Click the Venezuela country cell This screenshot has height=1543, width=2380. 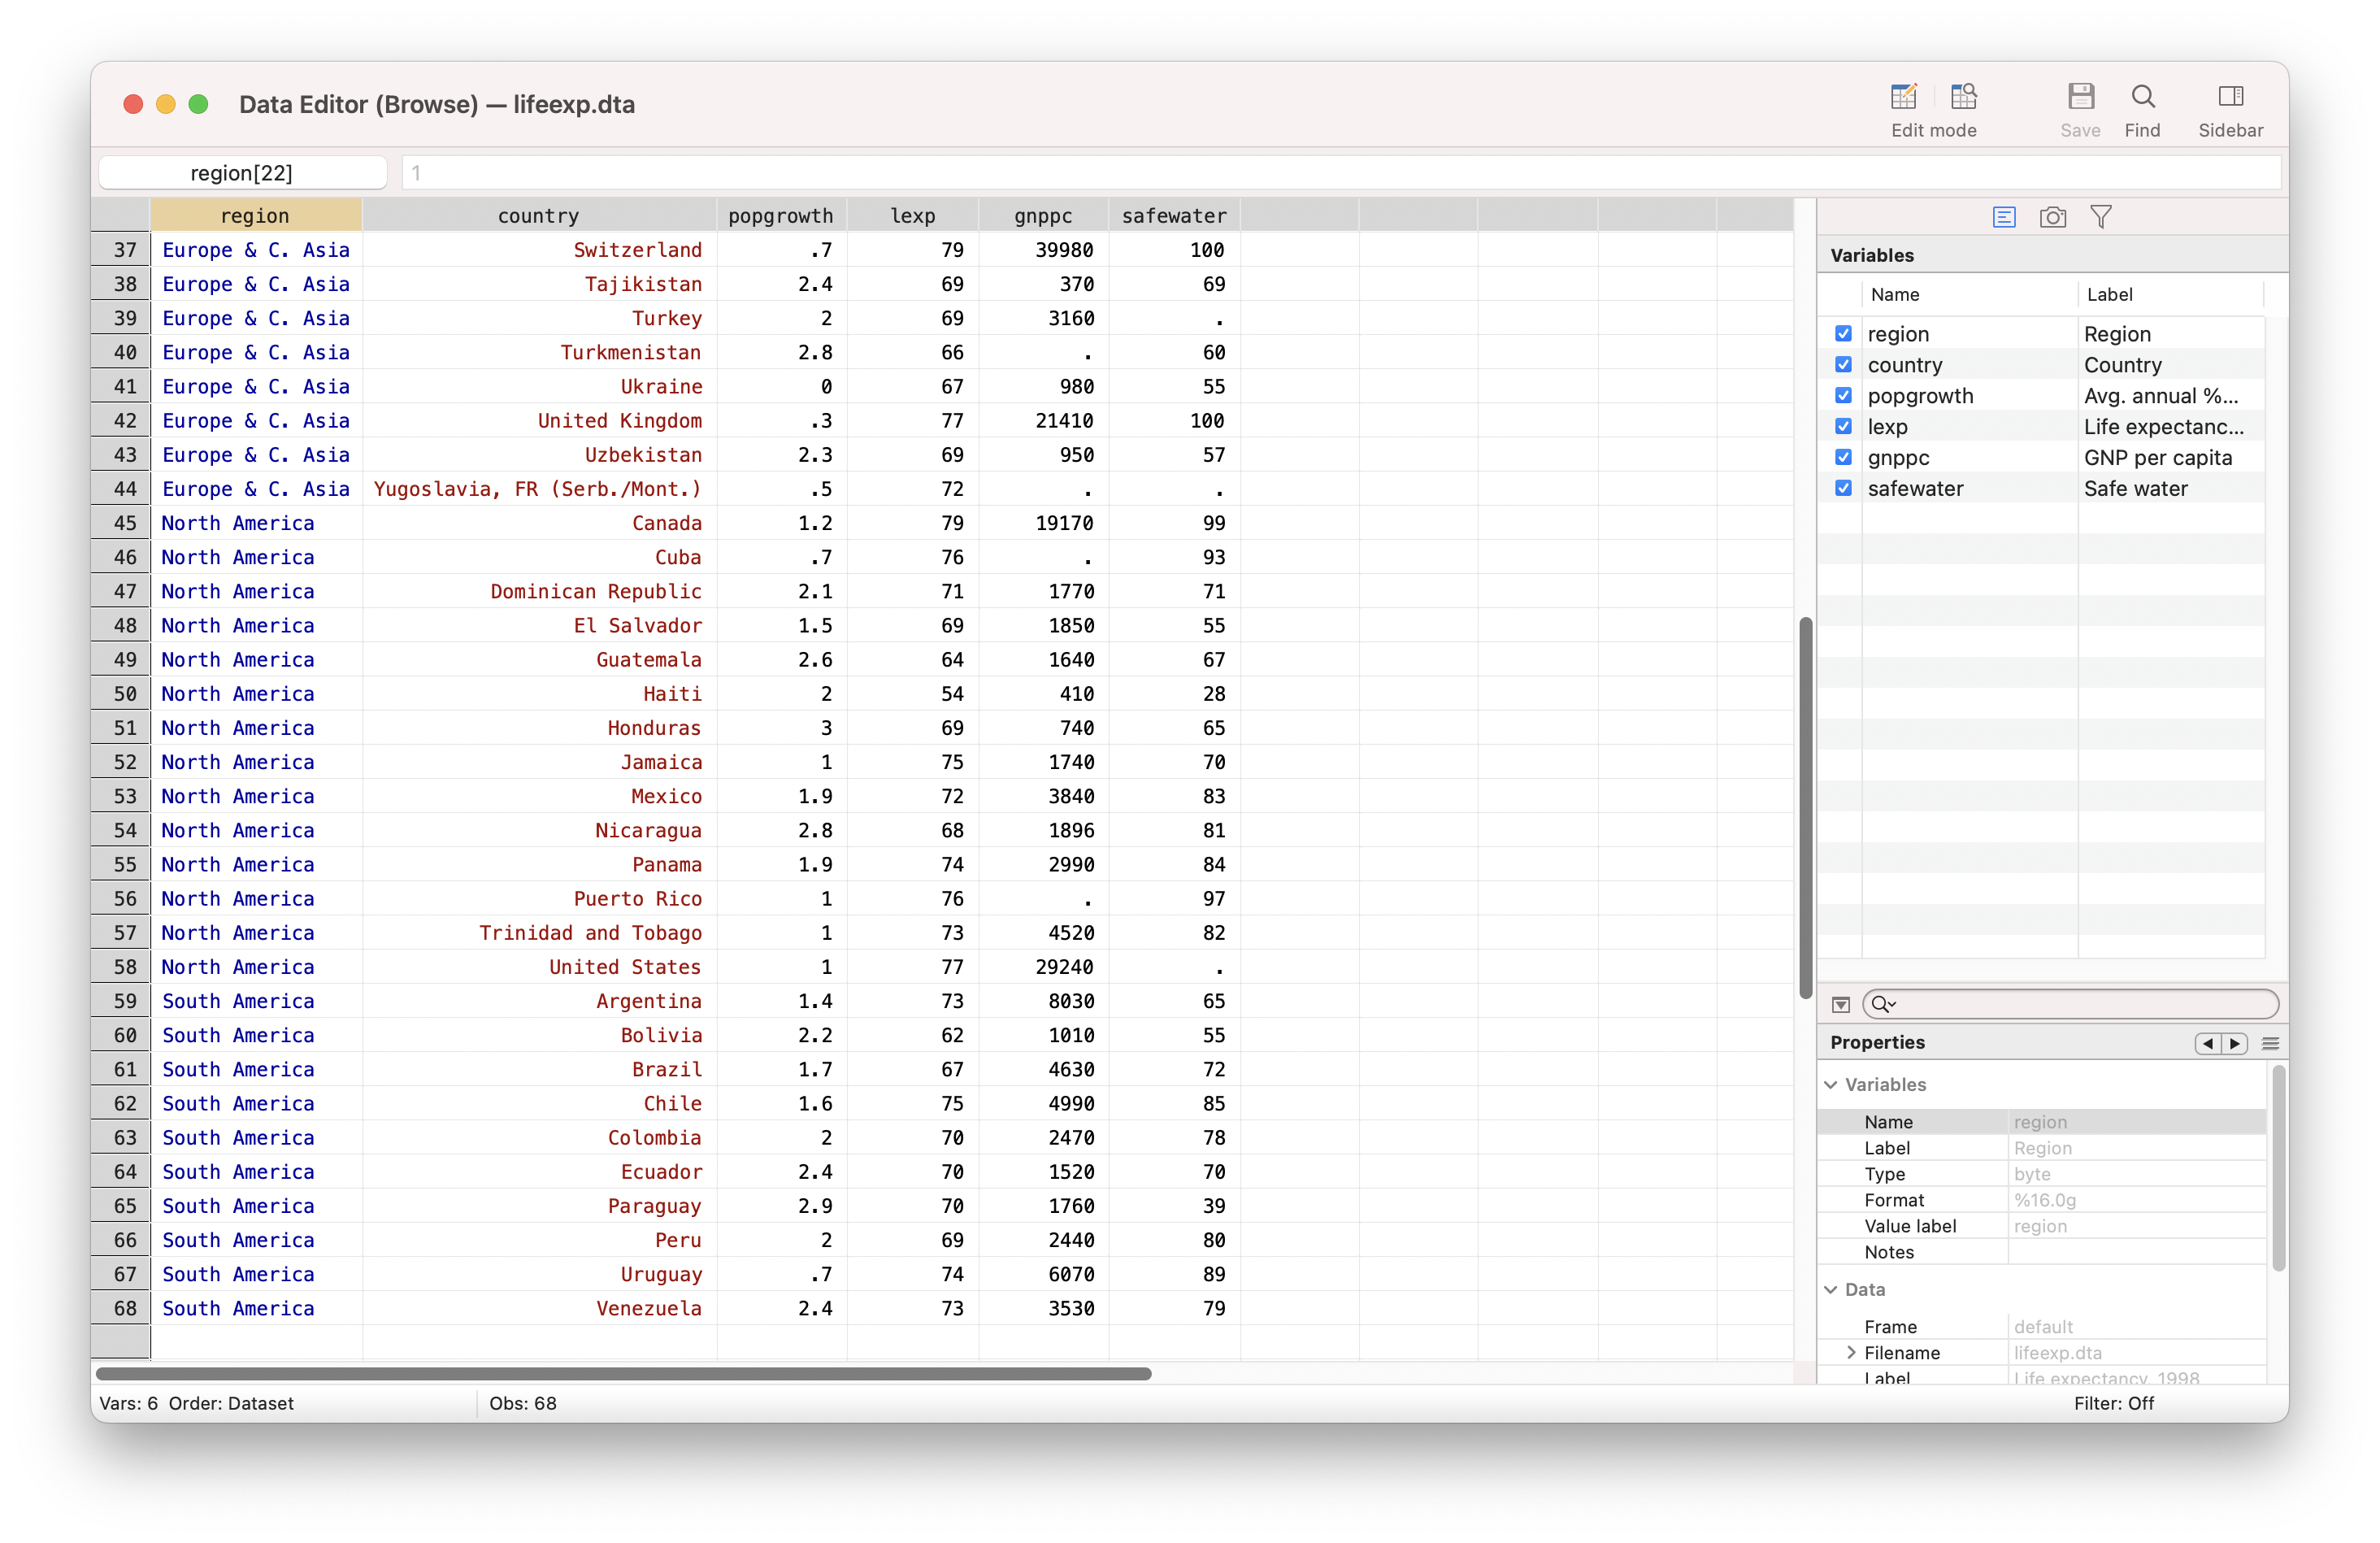(539, 1309)
